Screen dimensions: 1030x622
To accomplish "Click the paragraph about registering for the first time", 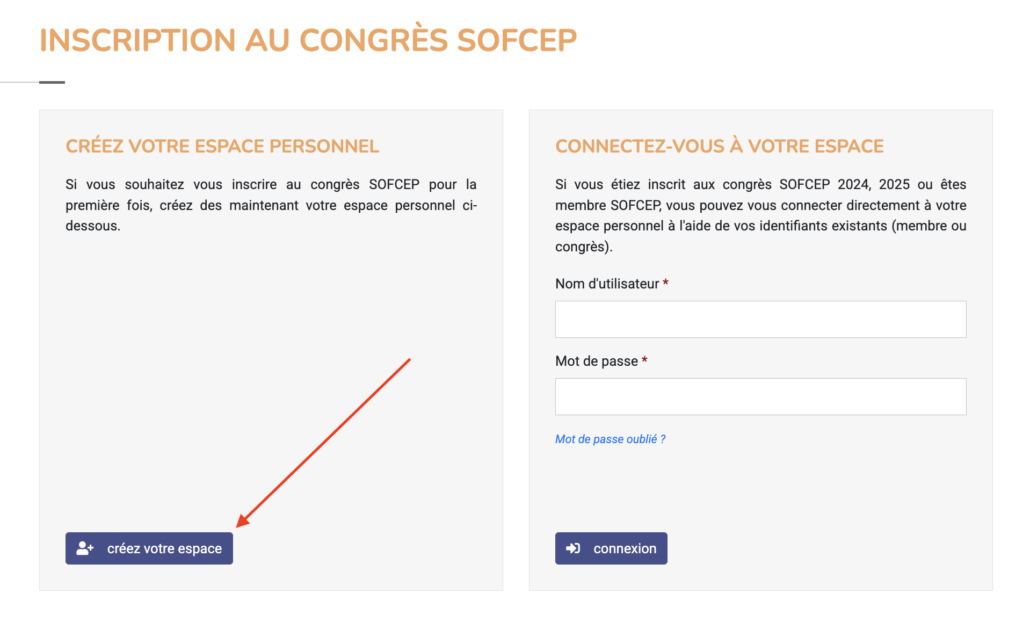I will click(x=270, y=205).
